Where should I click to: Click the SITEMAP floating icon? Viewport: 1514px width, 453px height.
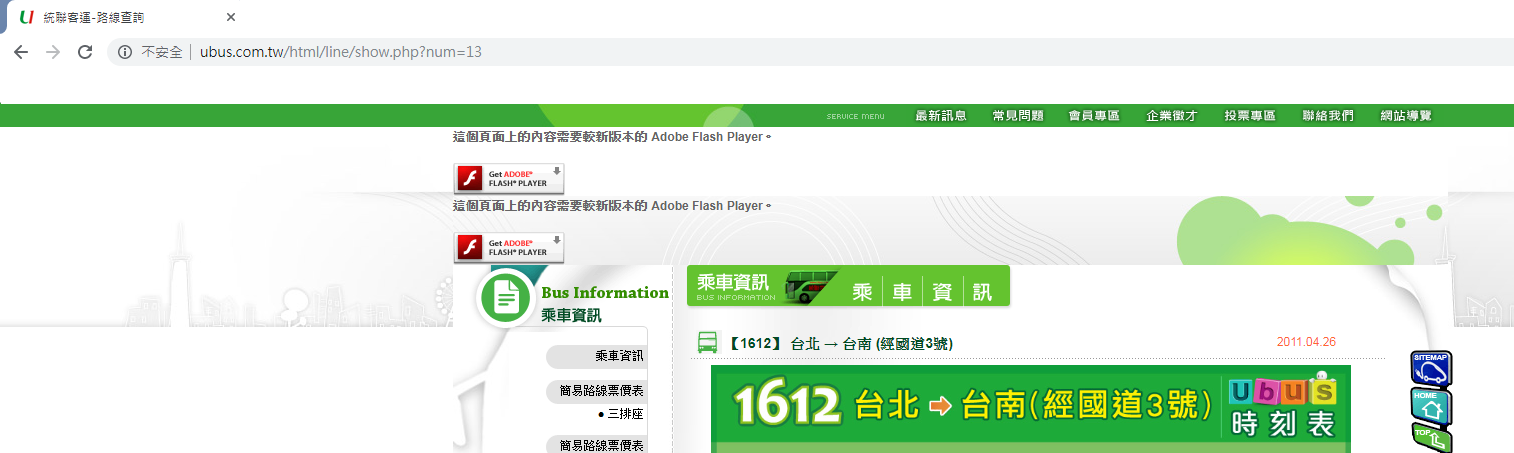click(x=1430, y=368)
